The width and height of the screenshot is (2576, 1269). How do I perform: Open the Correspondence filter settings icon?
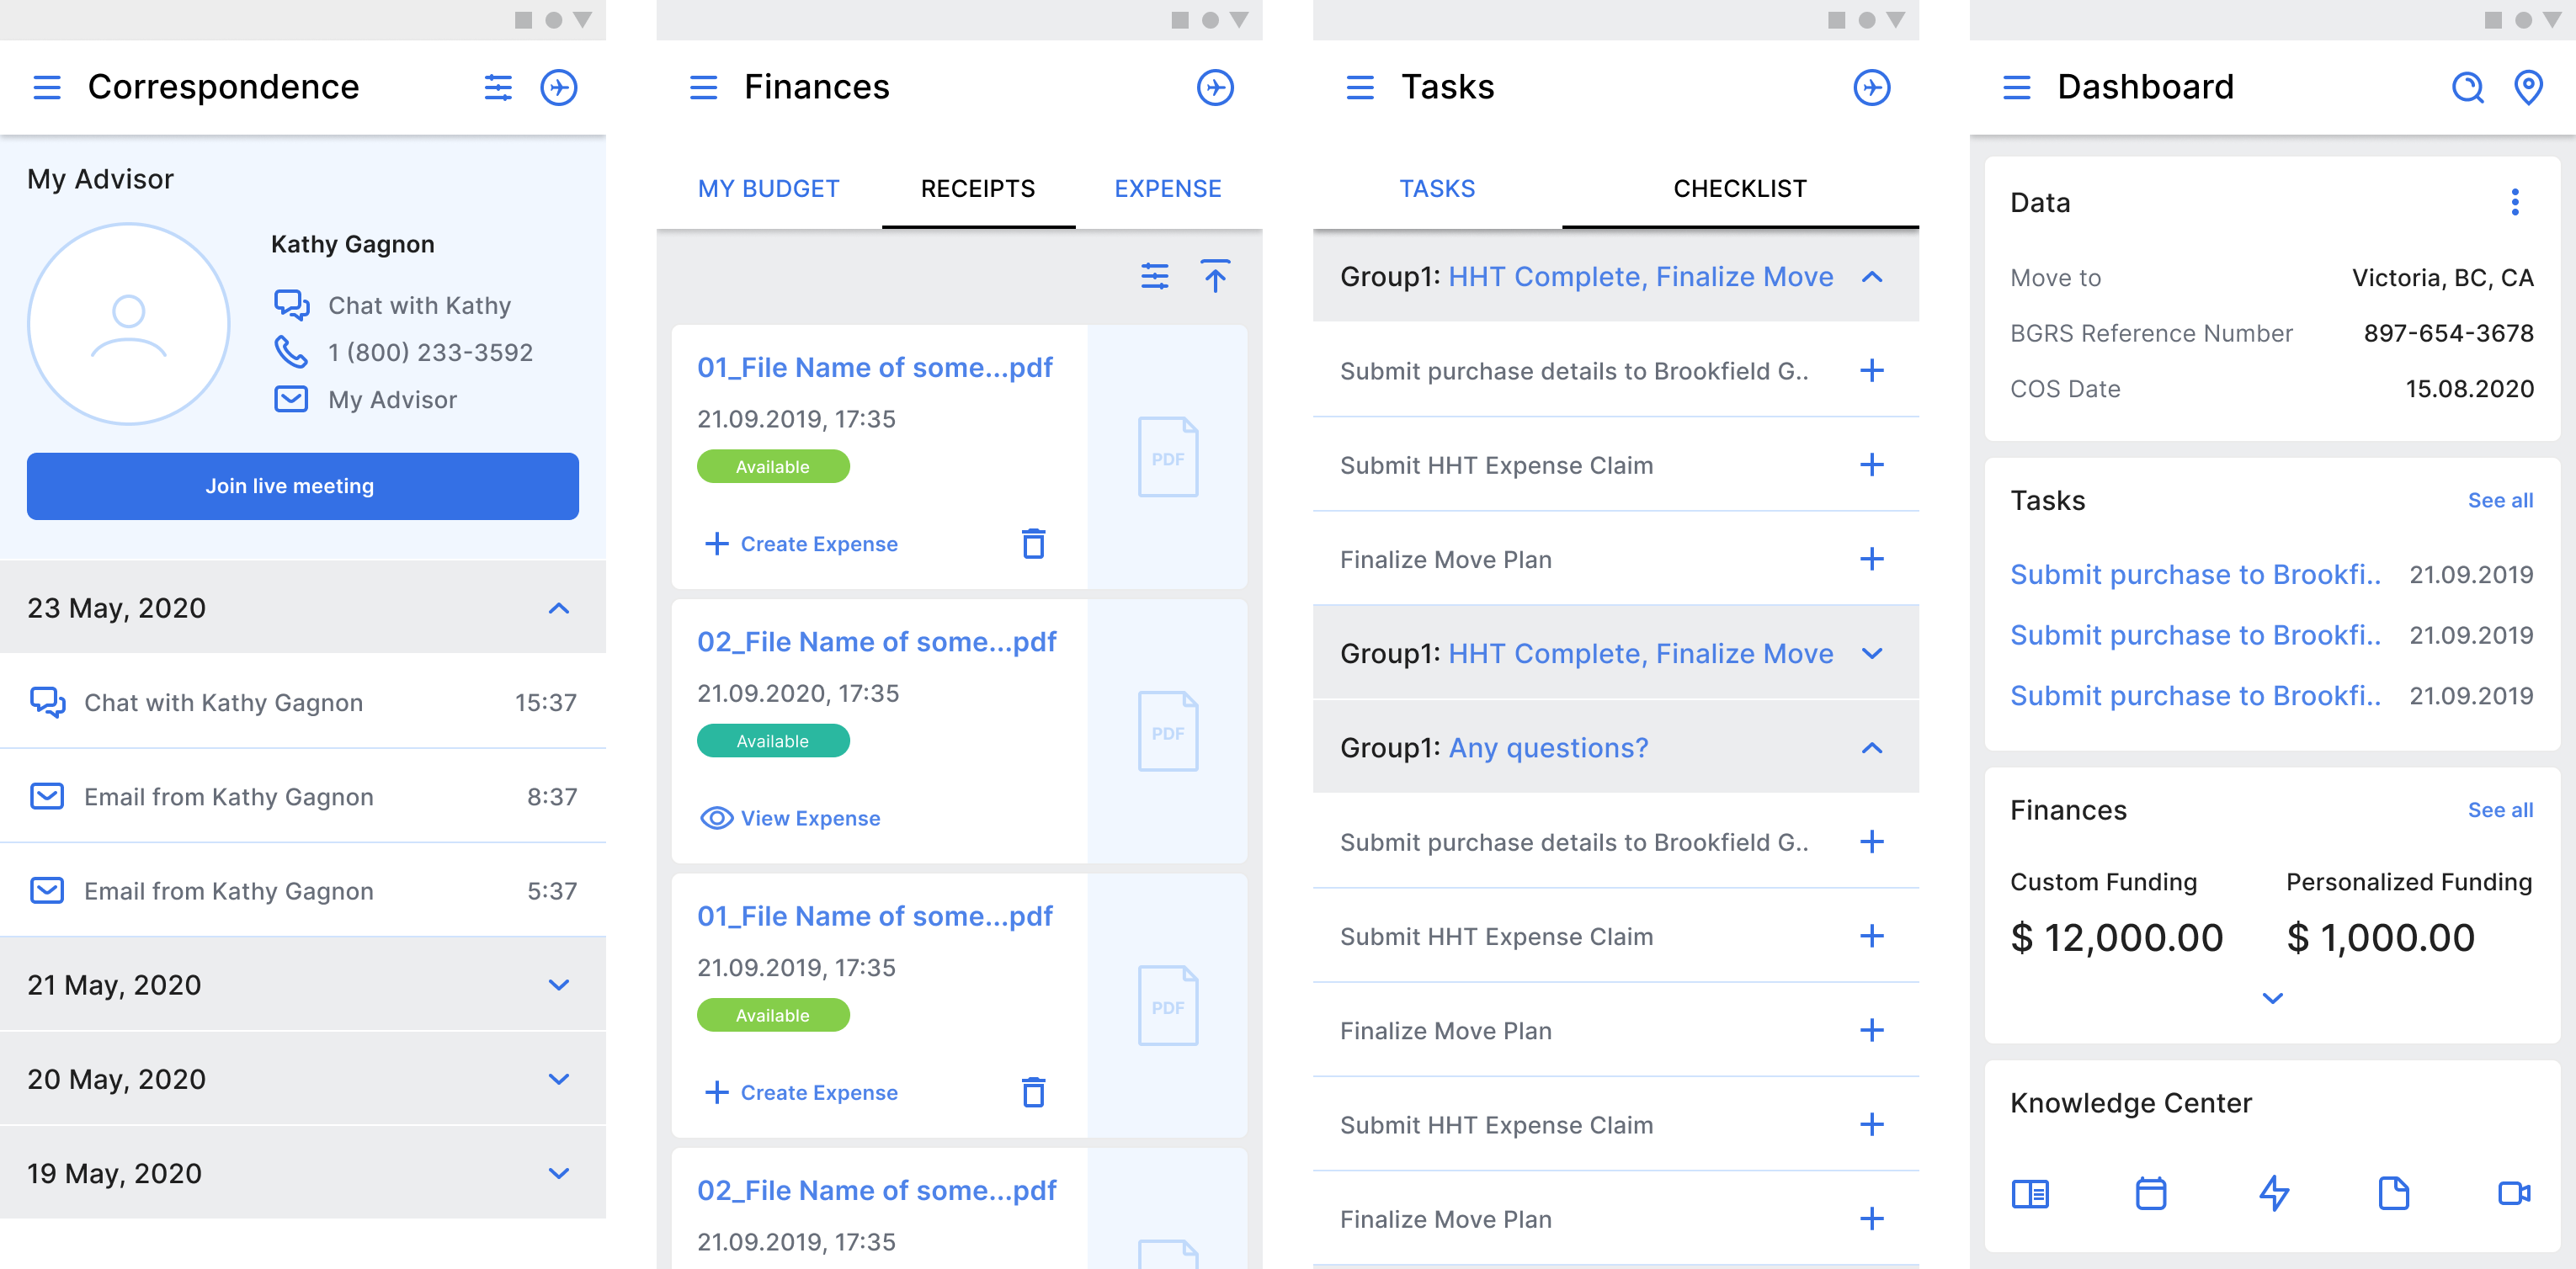pos(498,88)
